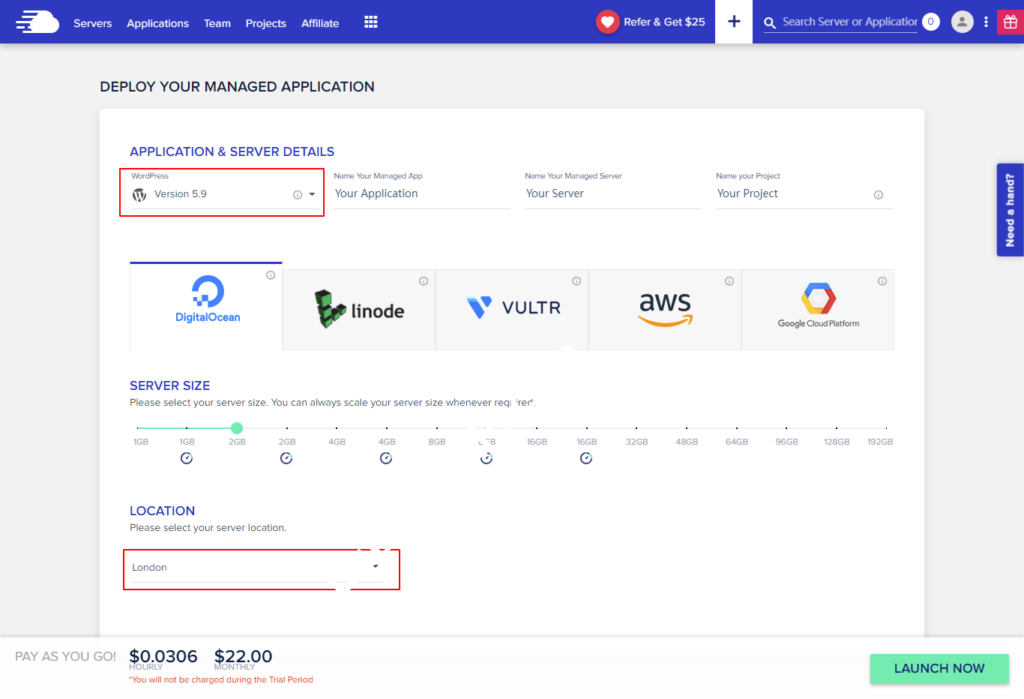Open the three-dot options menu

pyautogui.click(x=986, y=22)
